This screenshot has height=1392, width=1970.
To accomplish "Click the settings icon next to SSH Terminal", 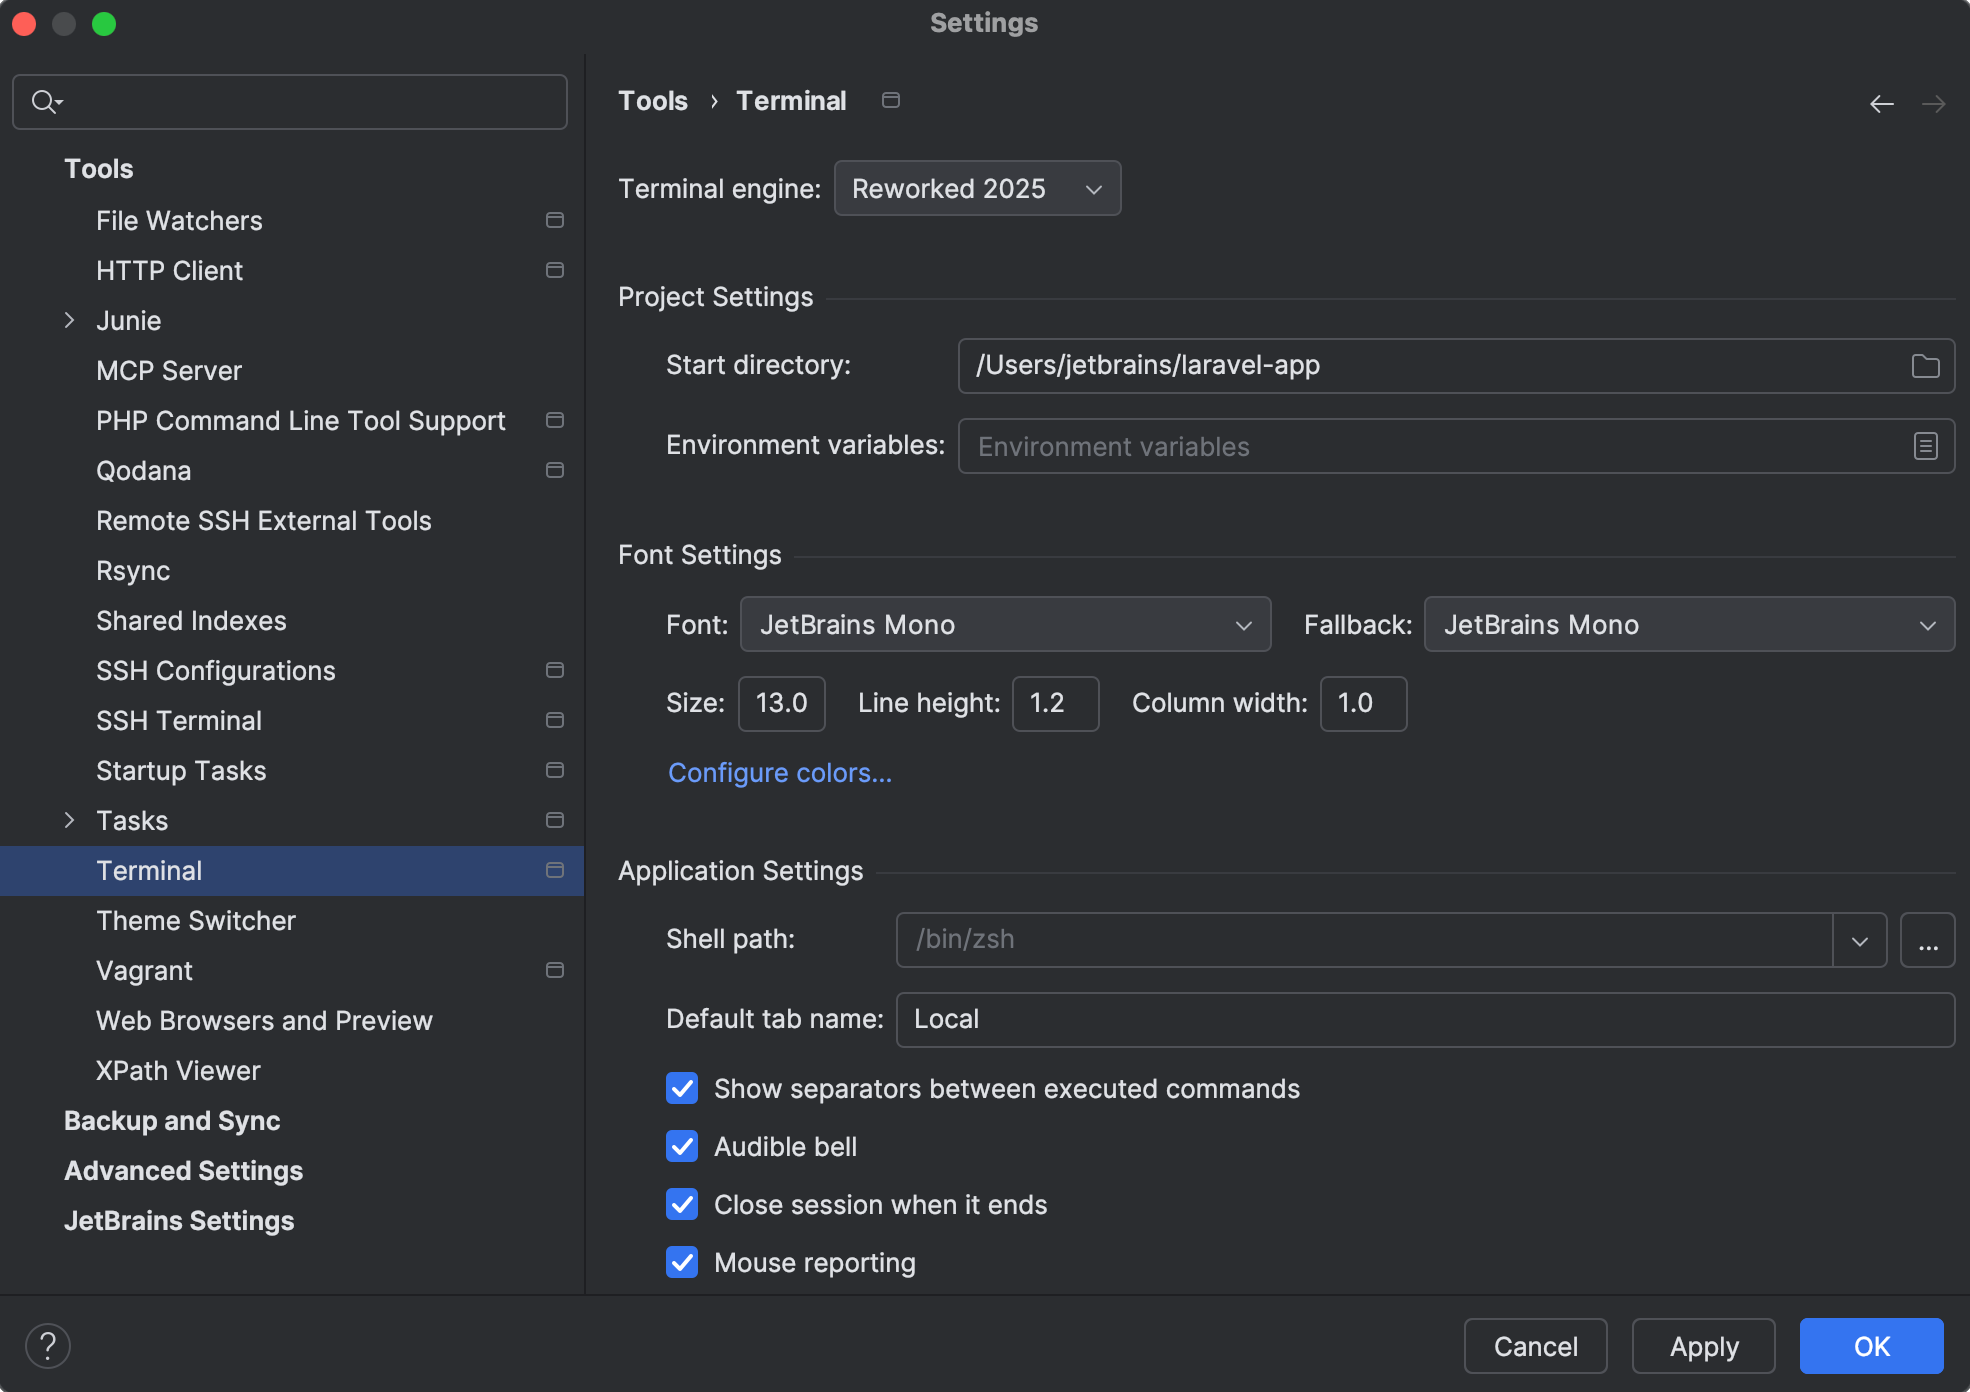I will tap(555, 720).
